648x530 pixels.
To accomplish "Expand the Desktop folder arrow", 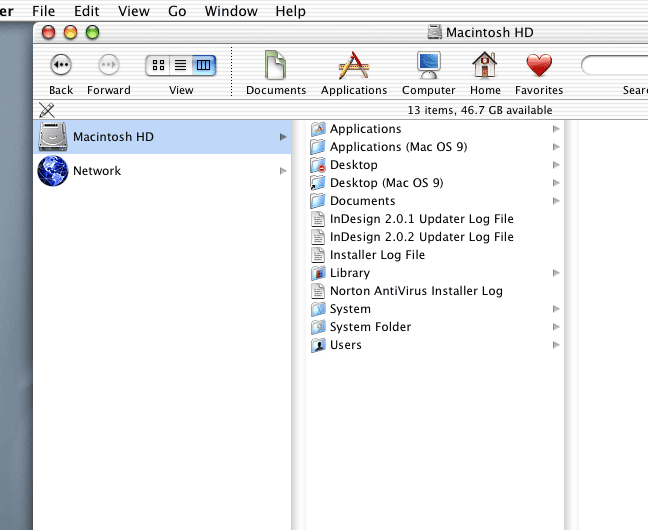I will coord(556,165).
